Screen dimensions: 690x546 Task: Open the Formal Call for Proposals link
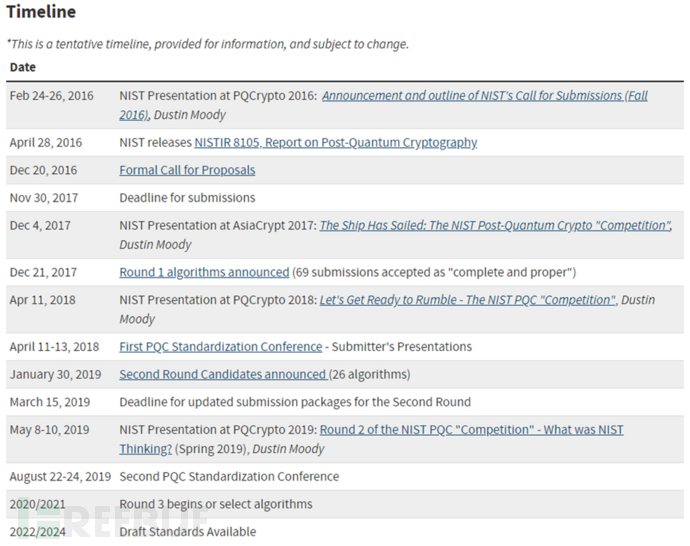tap(187, 170)
